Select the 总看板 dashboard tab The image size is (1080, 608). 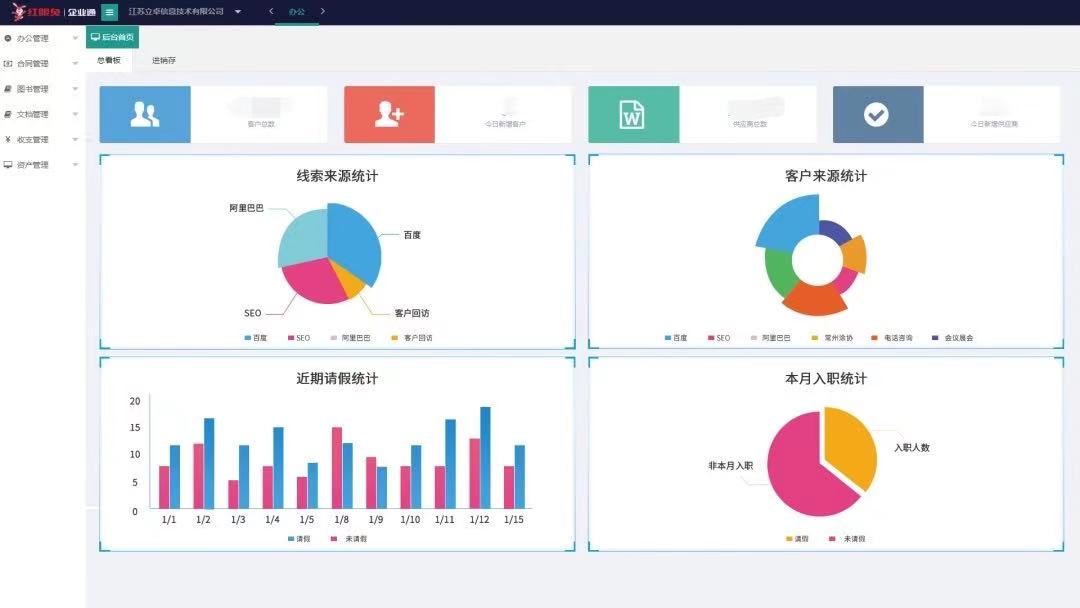point(109,61)
